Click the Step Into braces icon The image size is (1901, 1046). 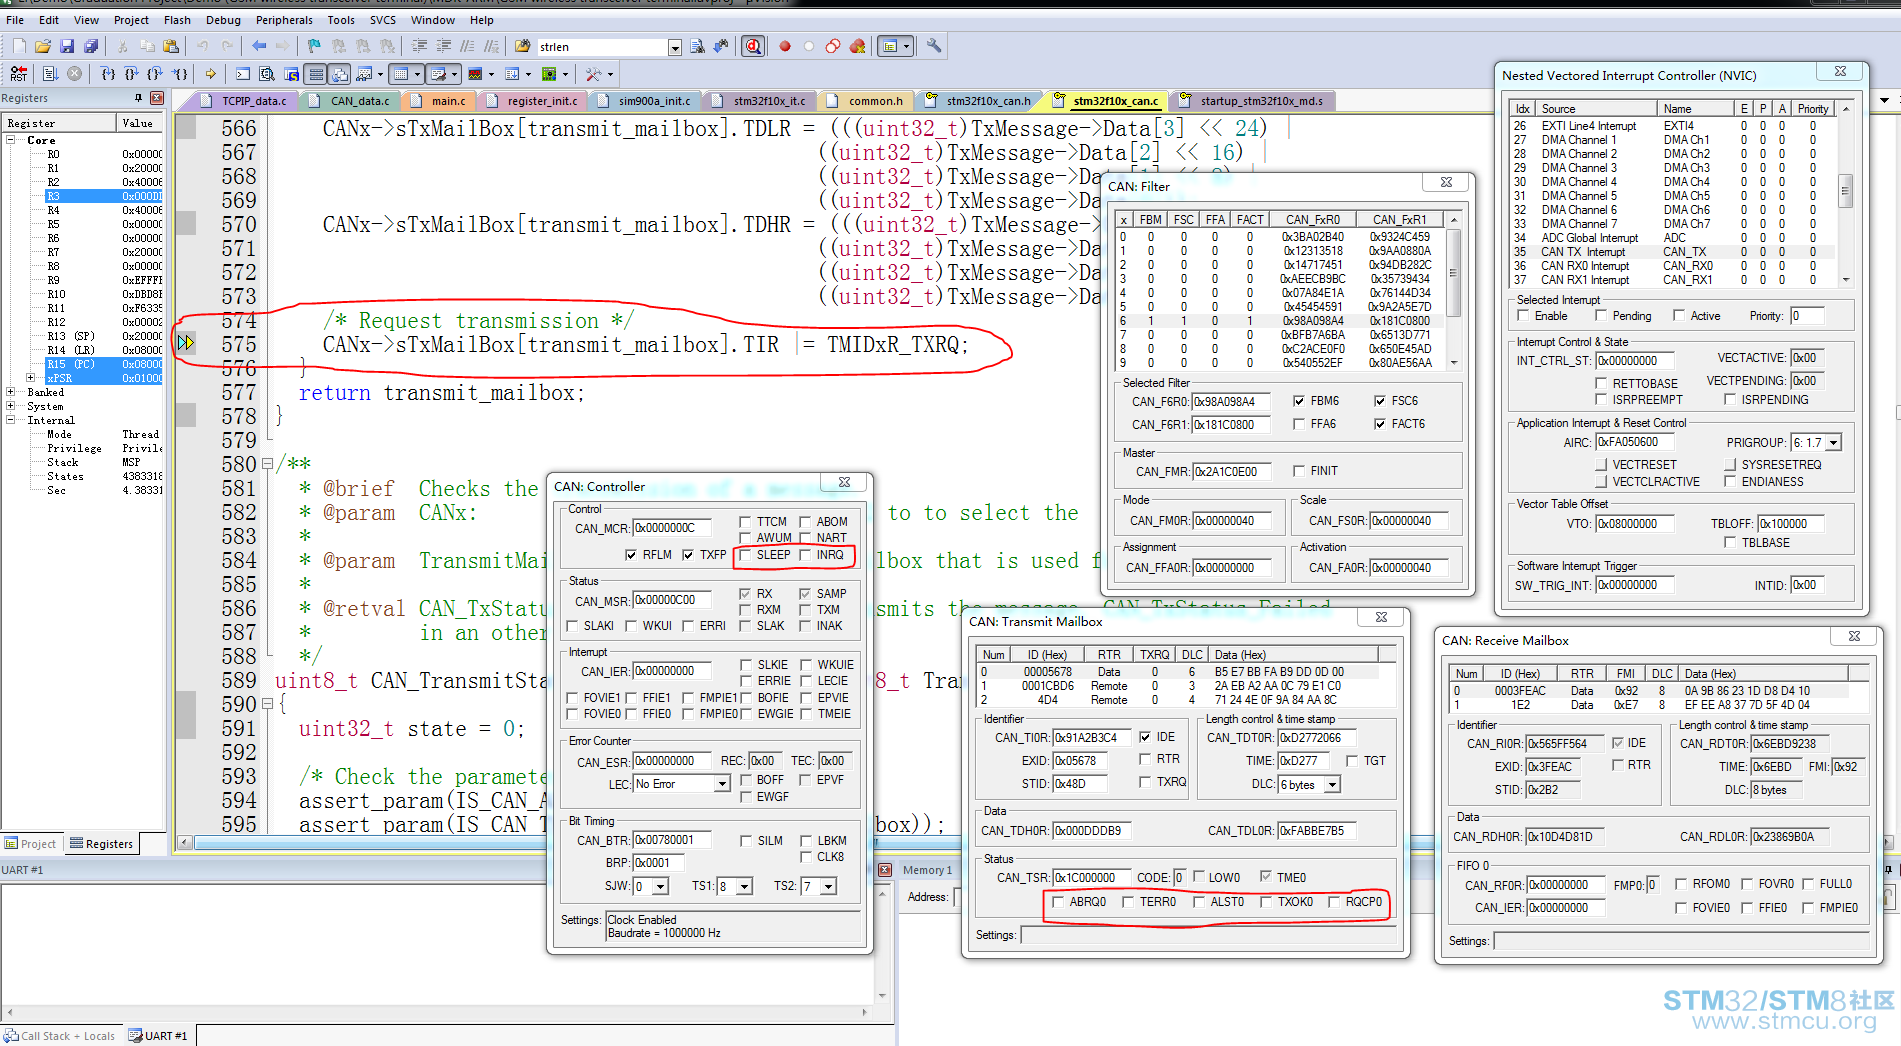pyautogui.click(x=108, y=73)
